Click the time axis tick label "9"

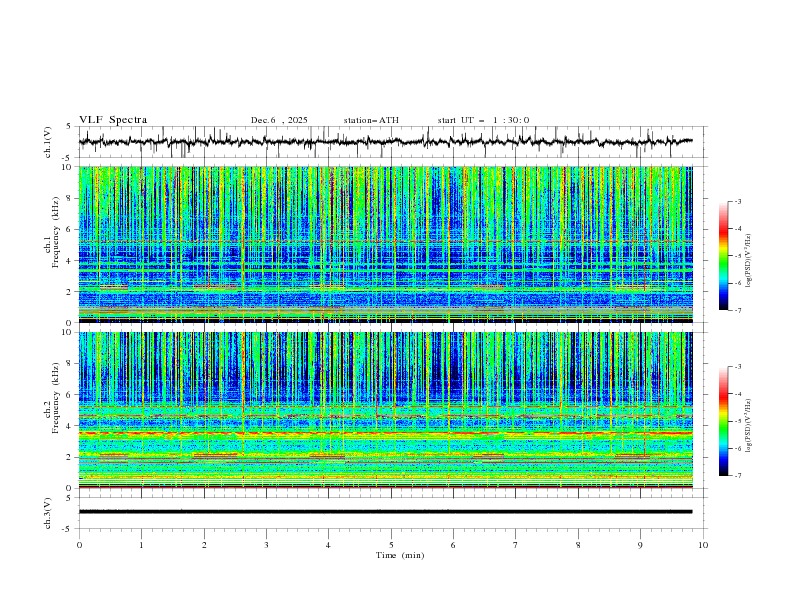(640, 545)
